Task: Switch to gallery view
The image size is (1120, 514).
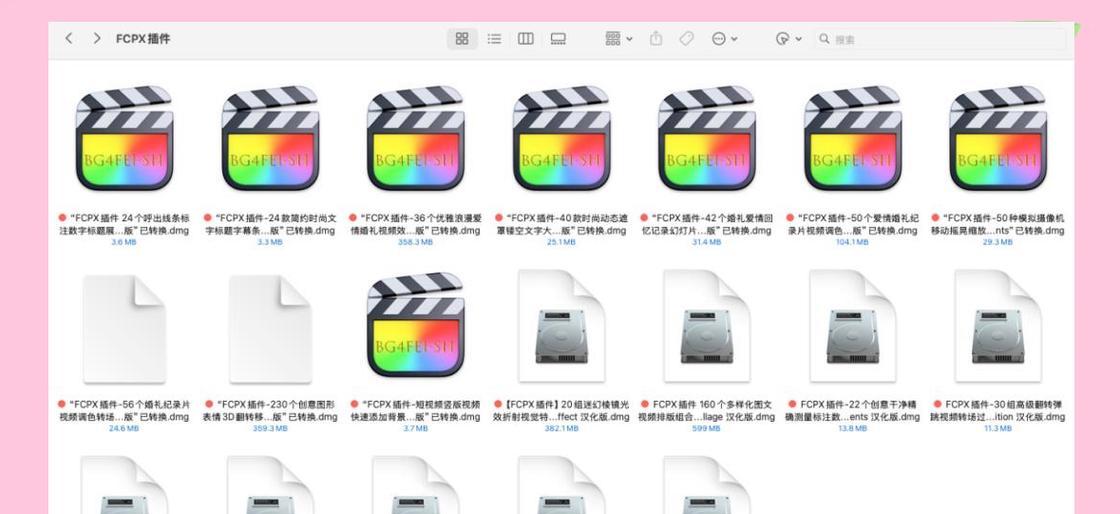Action: pyautogui.click(x=558, y=39)
